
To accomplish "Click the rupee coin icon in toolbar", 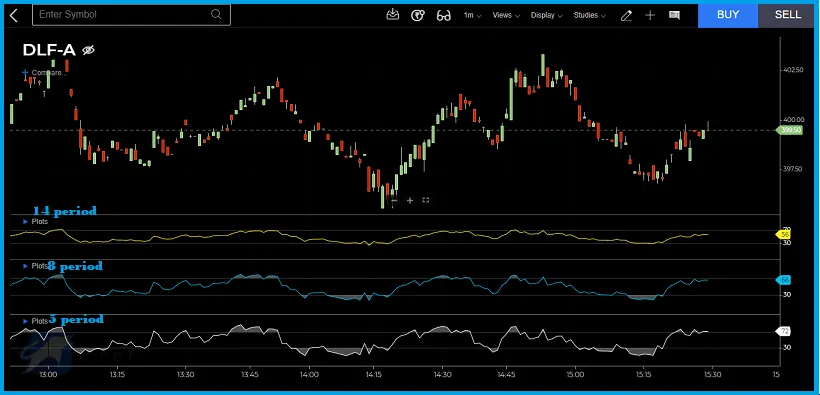I will coord(417,15).
